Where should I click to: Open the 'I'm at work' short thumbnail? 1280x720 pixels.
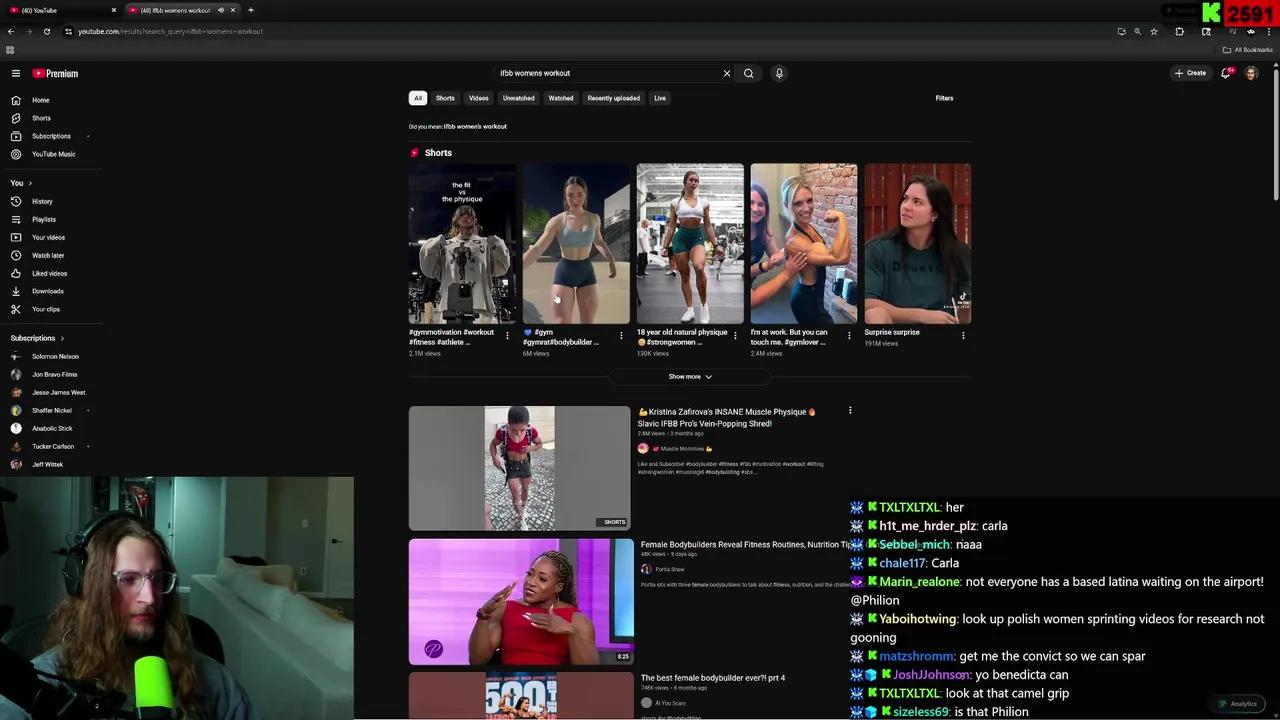point(804,244)
